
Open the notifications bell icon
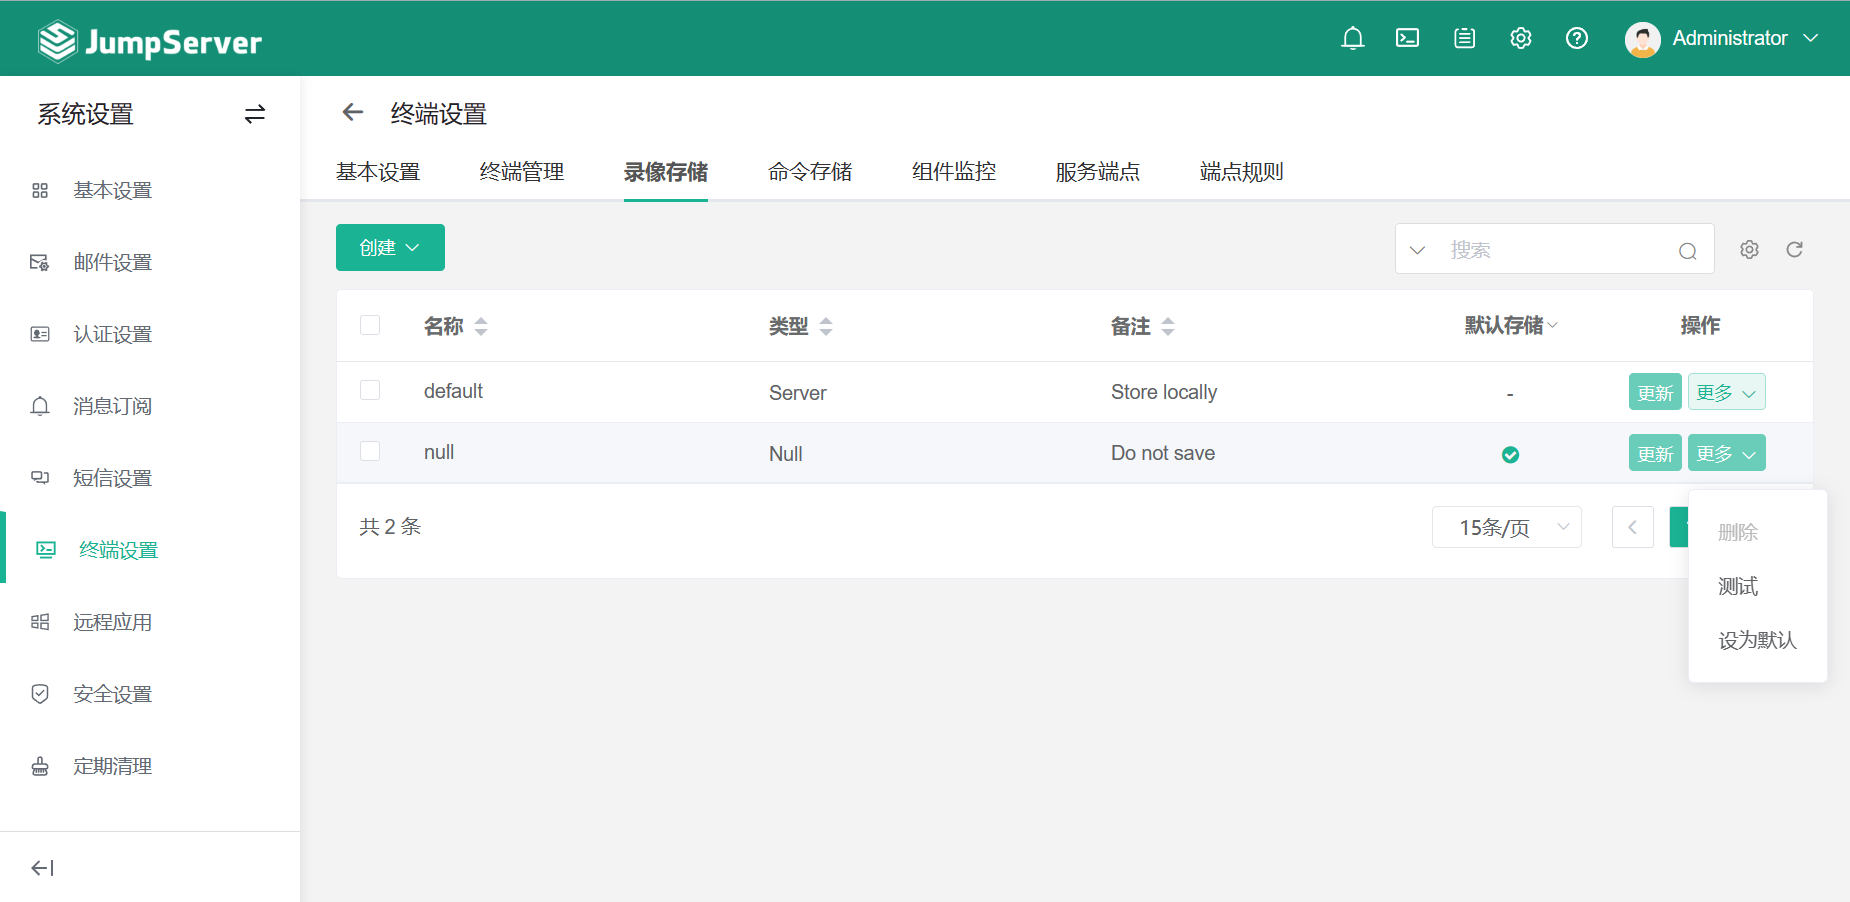[x=1352, y=38]
